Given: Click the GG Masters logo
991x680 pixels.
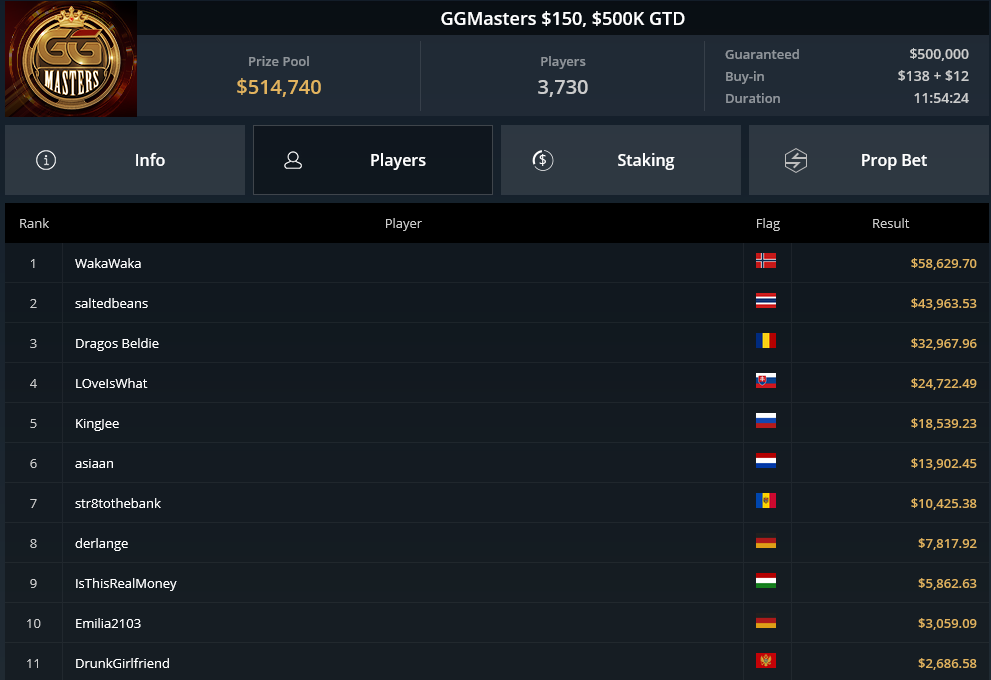Looking at the screenshot, I should pos(71,59).
